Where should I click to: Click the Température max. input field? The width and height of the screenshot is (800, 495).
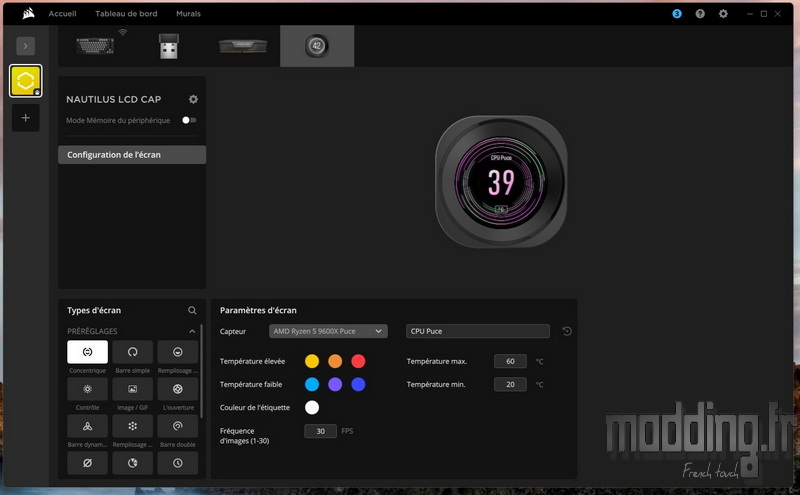click(x=510, y=361)
